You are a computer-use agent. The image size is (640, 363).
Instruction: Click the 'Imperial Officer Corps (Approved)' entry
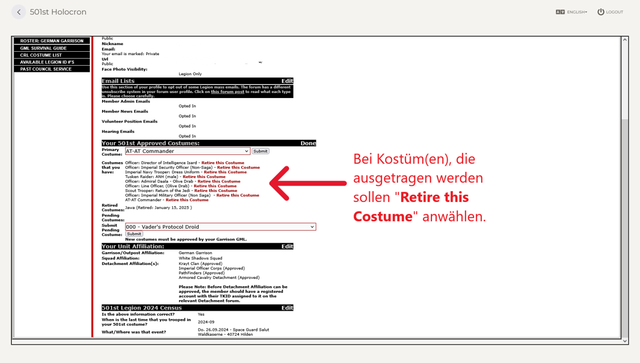point(212,268)
